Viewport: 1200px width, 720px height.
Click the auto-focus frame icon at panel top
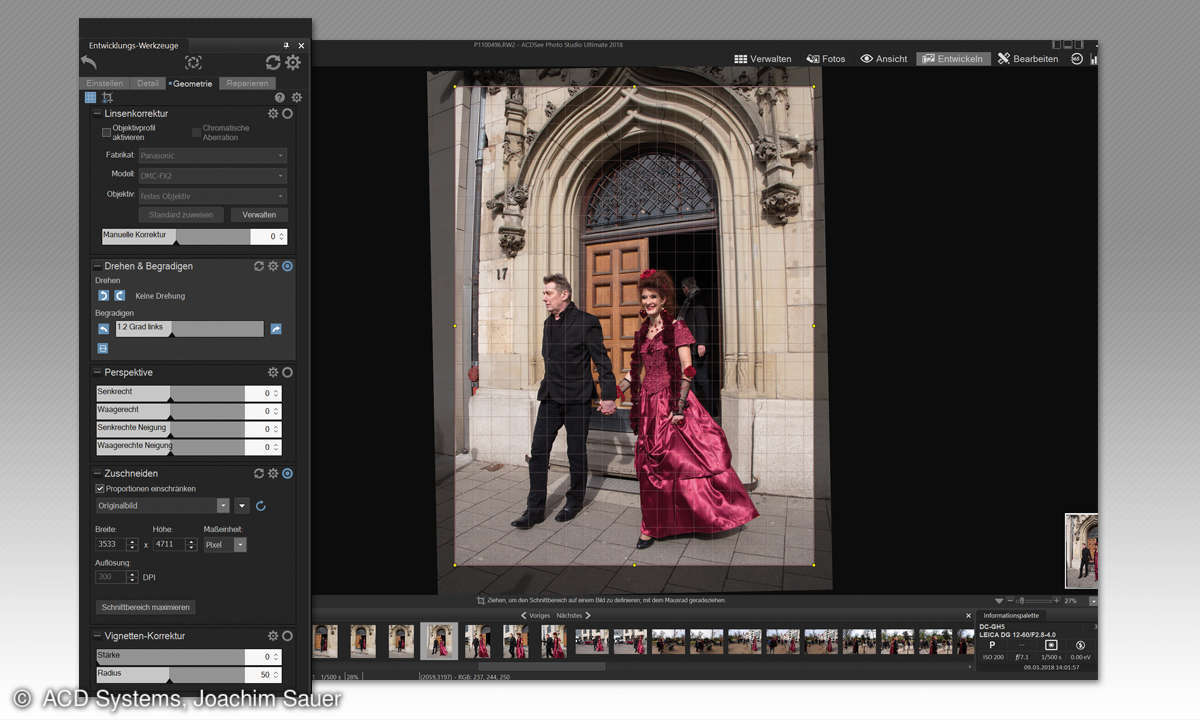coord(193,62)
